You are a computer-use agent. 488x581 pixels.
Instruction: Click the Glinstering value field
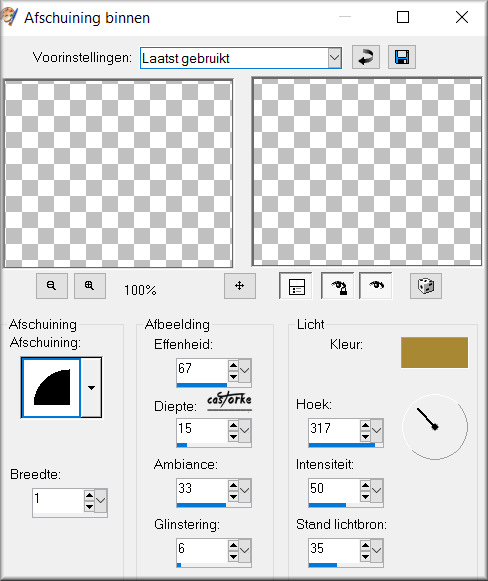202,549
